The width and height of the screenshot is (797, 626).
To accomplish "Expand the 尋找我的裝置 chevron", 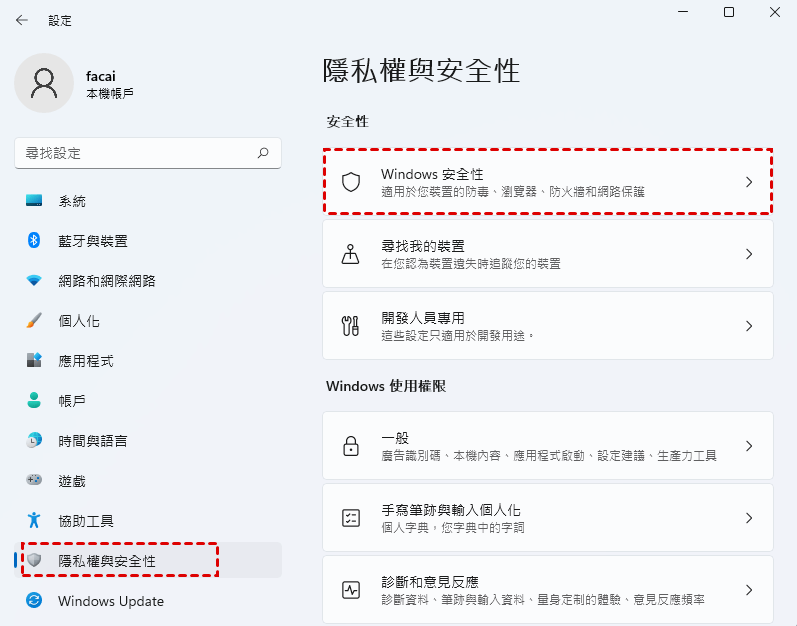I will point(749,254).
